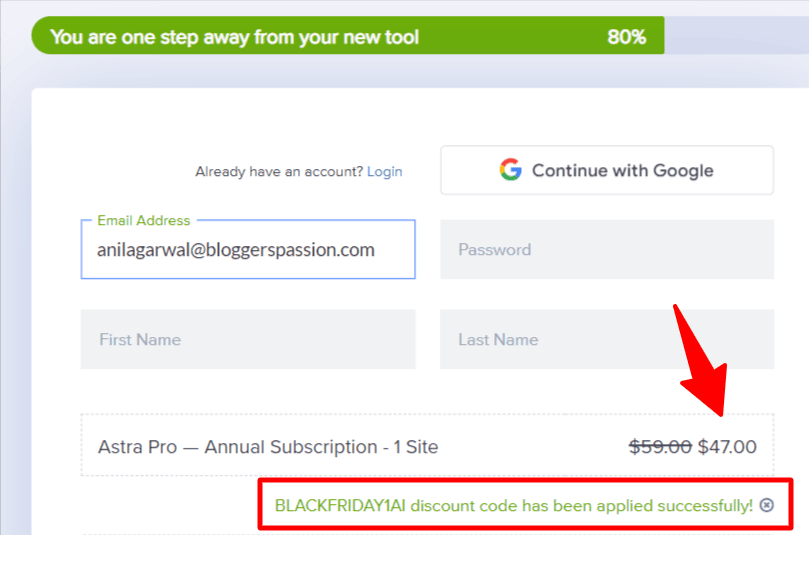The image size is (809, 574).
Task: Open the Login link
Action: point(384,172)
